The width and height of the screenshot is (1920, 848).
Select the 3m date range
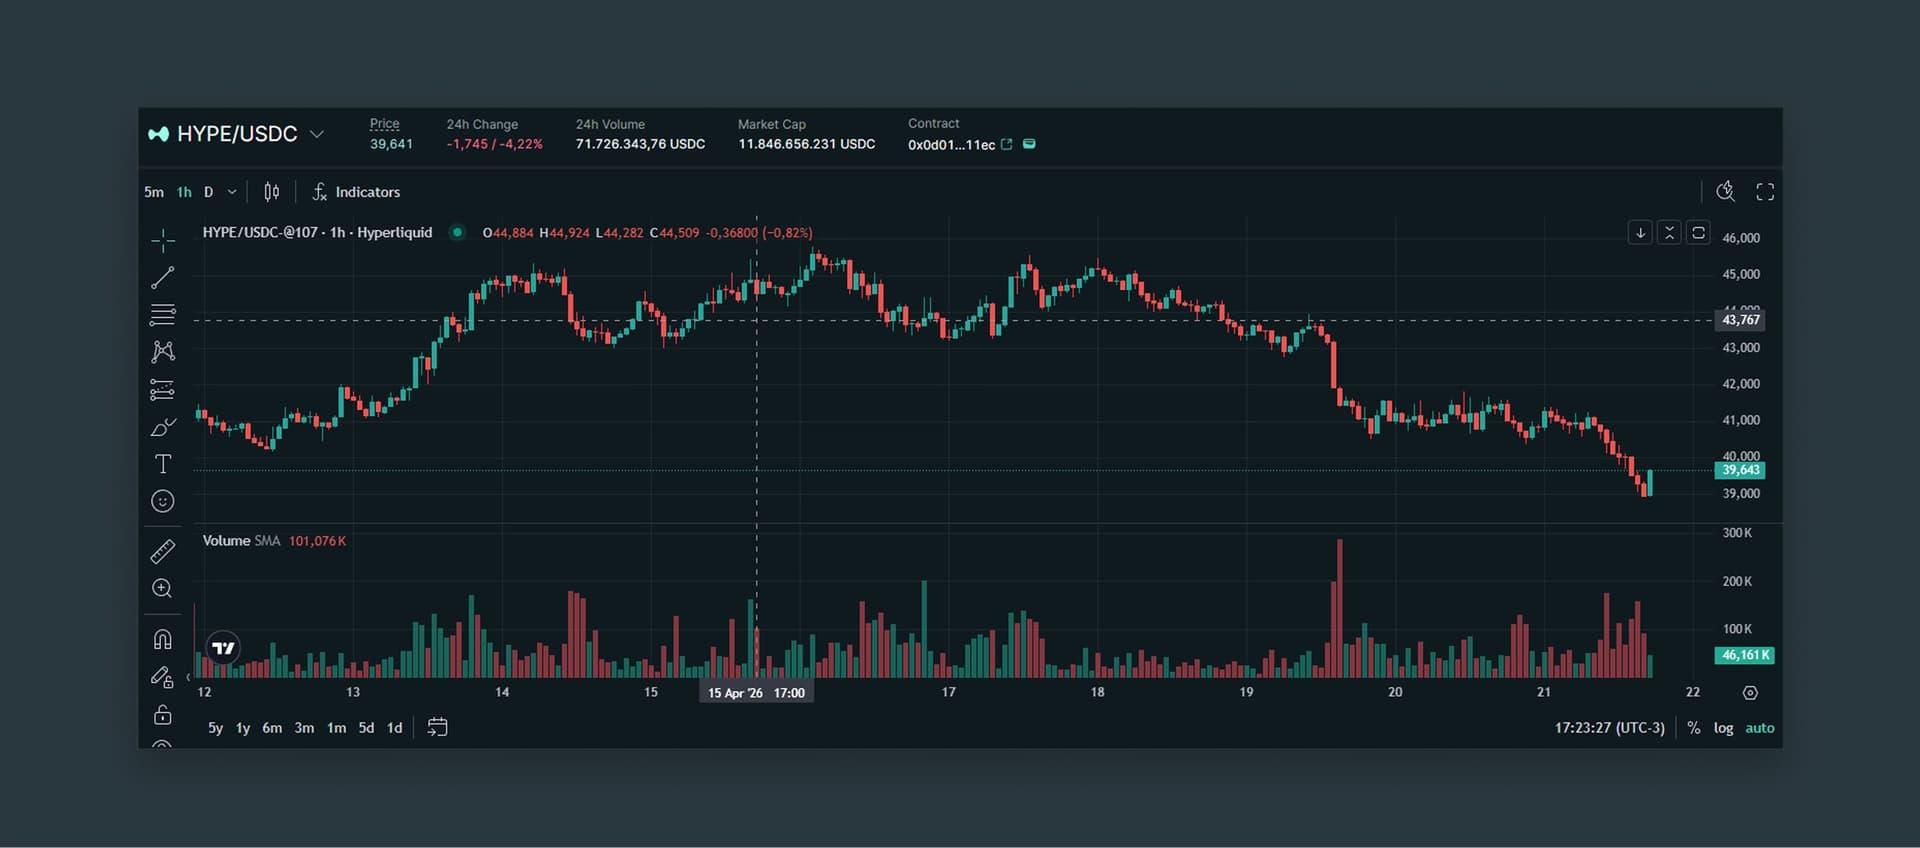[304, 728]
